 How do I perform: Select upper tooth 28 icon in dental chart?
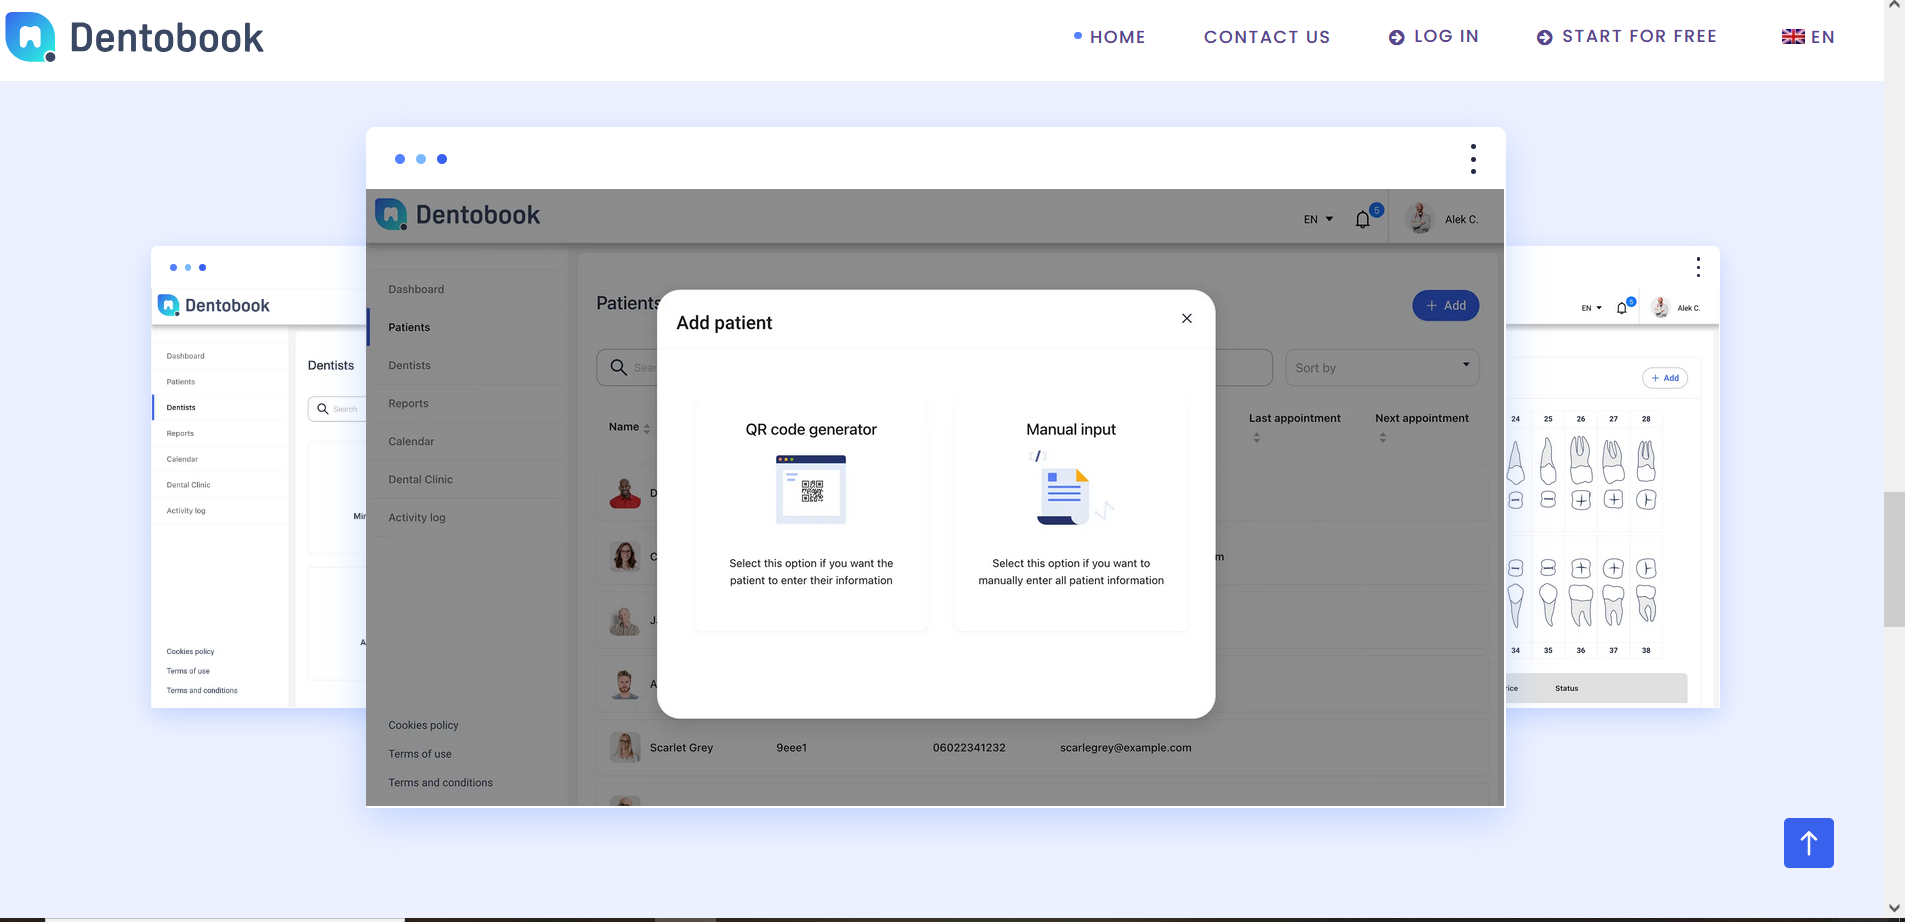(1646, 461)
